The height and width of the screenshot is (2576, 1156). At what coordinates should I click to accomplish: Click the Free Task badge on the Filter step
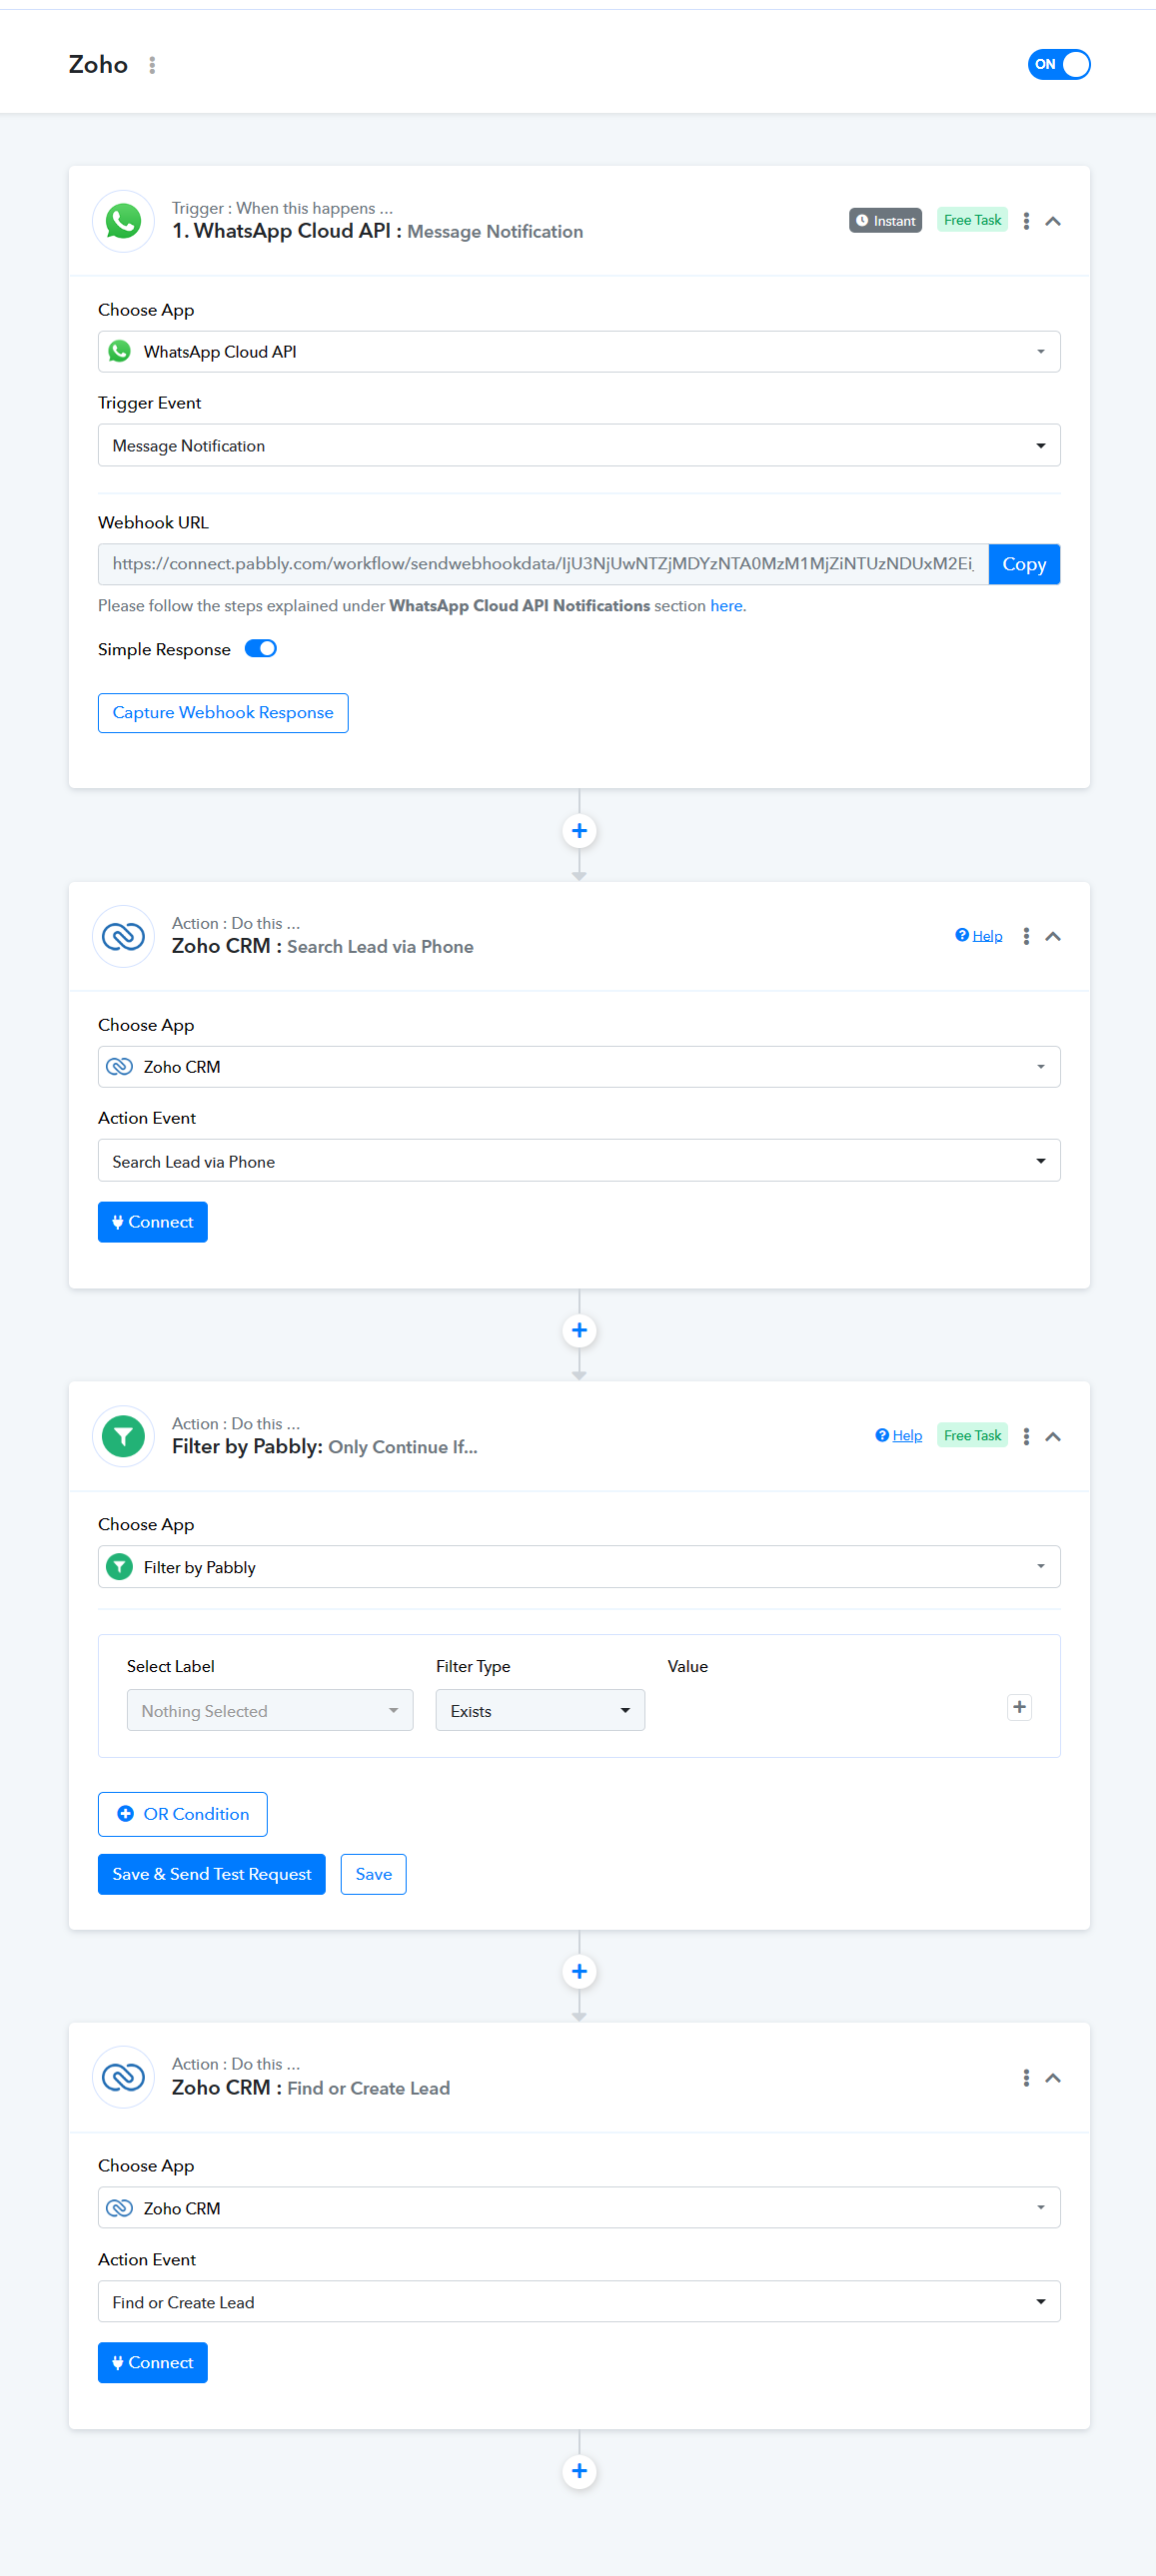pyautogui.click(x=972, y=1436)
